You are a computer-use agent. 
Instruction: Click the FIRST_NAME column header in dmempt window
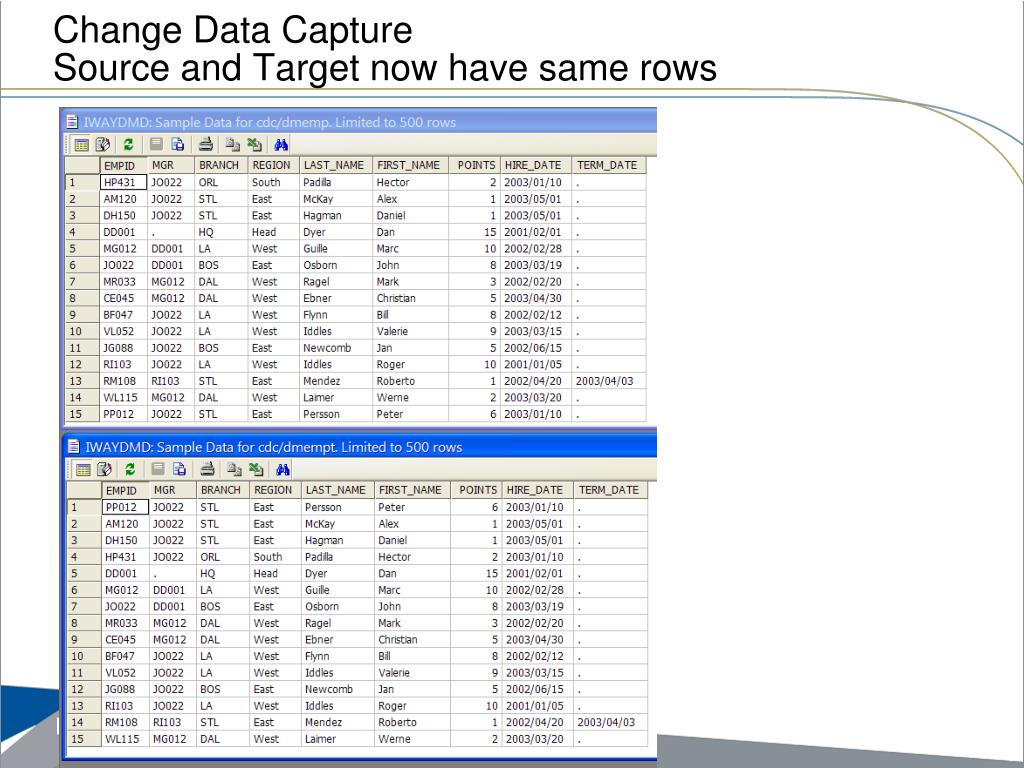pos(412,490)
